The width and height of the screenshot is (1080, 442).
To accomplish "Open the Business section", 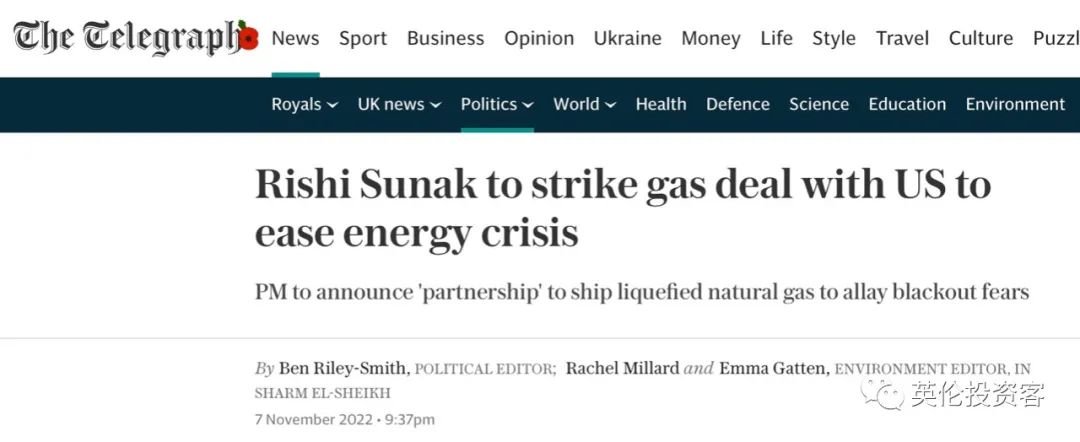I will [x=446, y=38].
